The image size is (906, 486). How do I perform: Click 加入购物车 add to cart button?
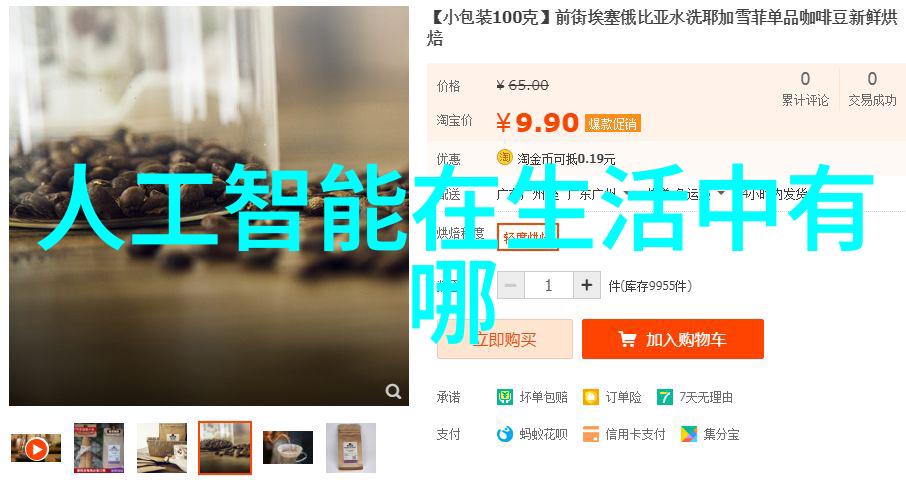pyautogui.click(x=673, y=339)
